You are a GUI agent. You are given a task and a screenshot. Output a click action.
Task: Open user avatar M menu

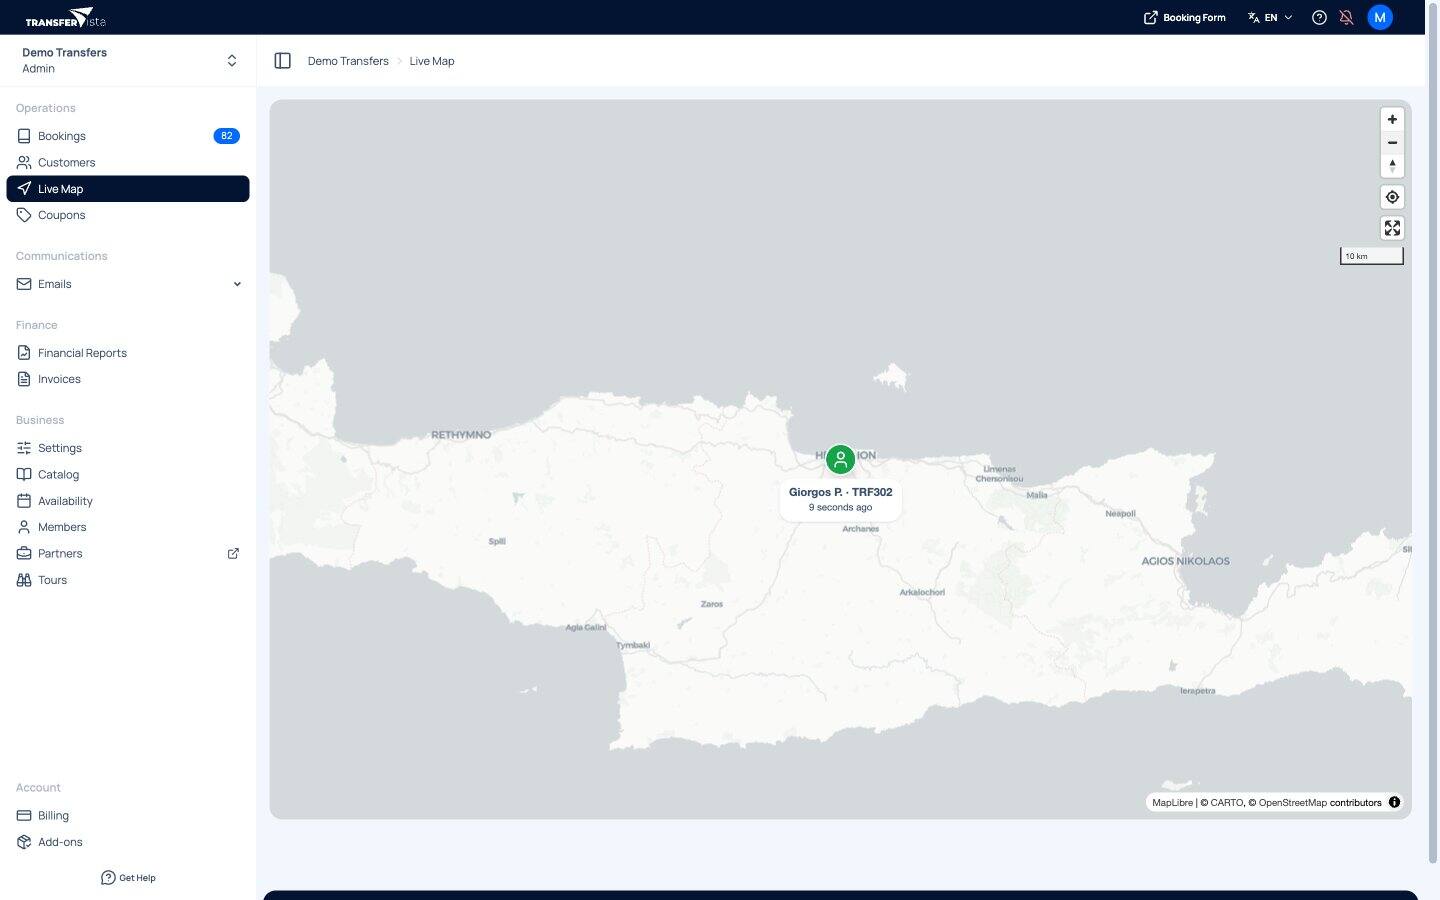(1380, 17)
